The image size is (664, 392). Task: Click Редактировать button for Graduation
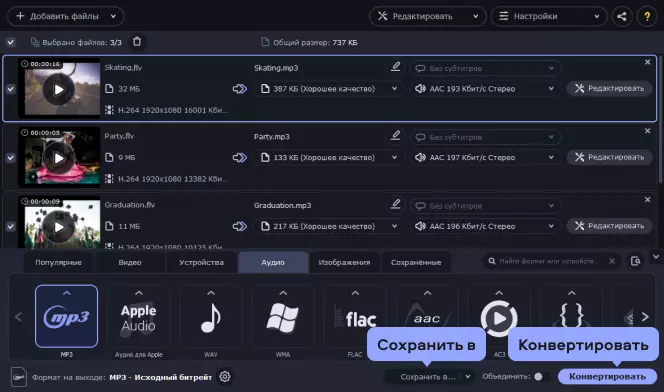coord(609,226)
